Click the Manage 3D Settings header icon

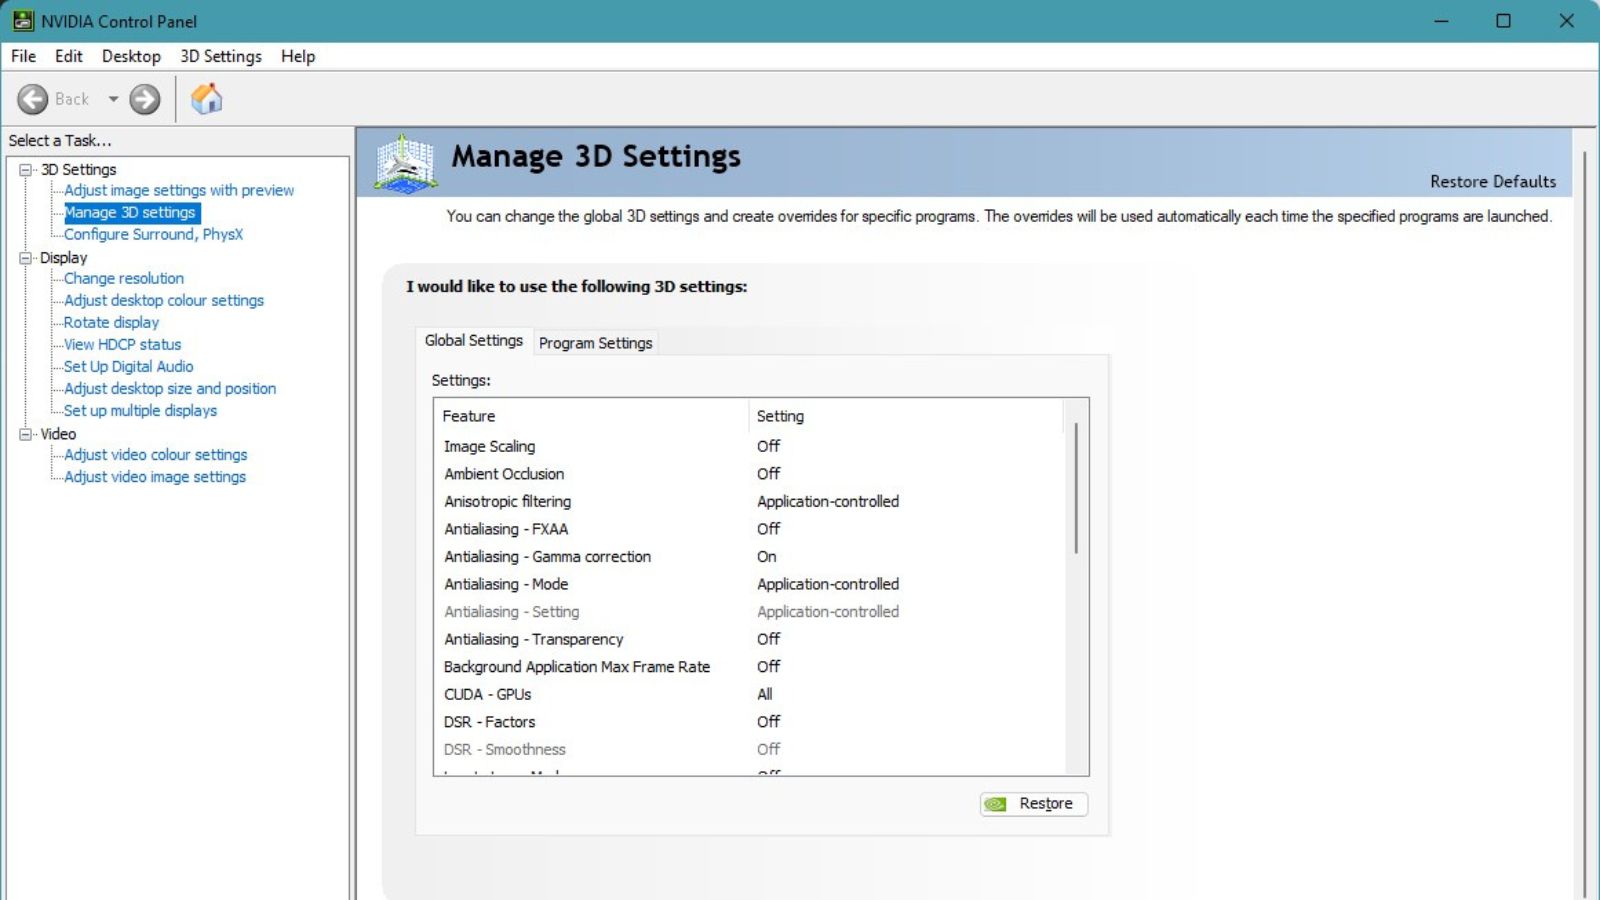pyautogui.click(x=405, y=162)
